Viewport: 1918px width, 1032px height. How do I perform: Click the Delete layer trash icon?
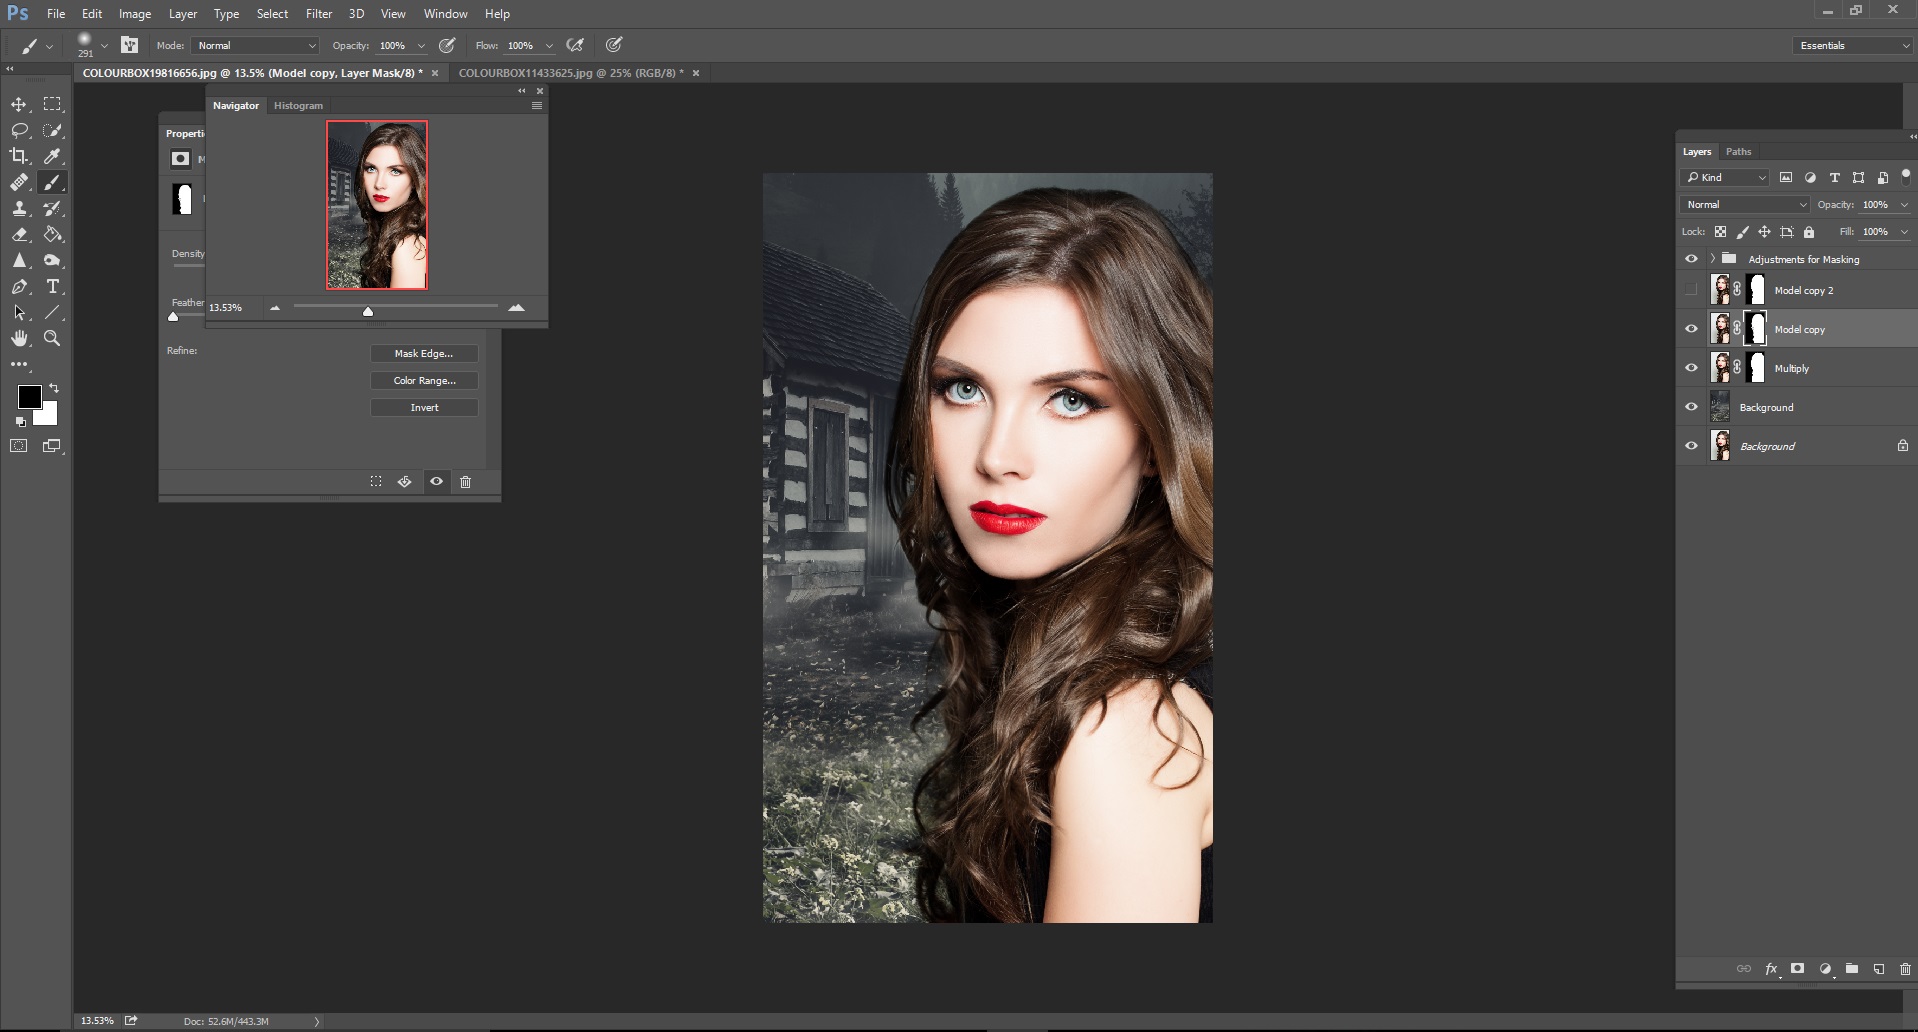(x=1904, y=968)
